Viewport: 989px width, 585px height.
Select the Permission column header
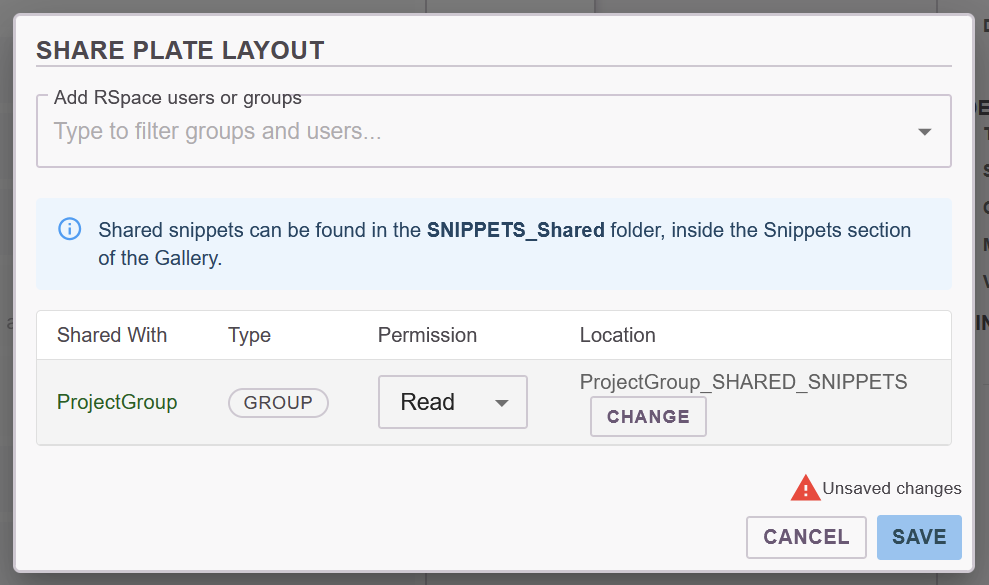pos(427,335)
